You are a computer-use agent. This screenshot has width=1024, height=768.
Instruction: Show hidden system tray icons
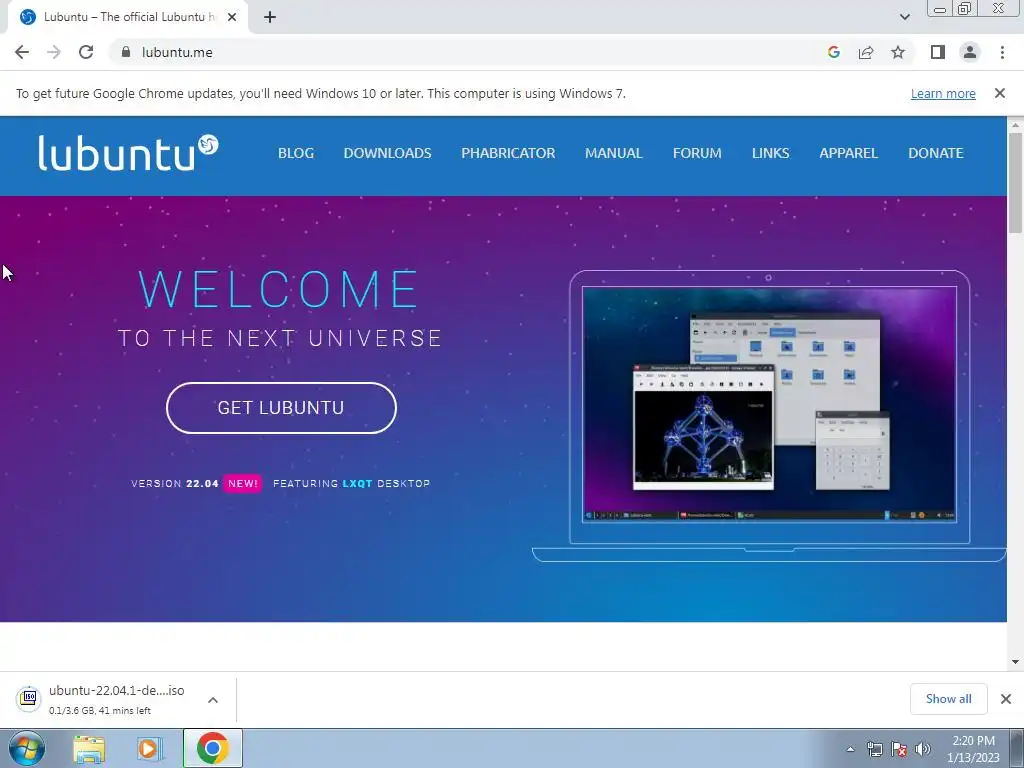pyautogui.click(x=850, y=749)
